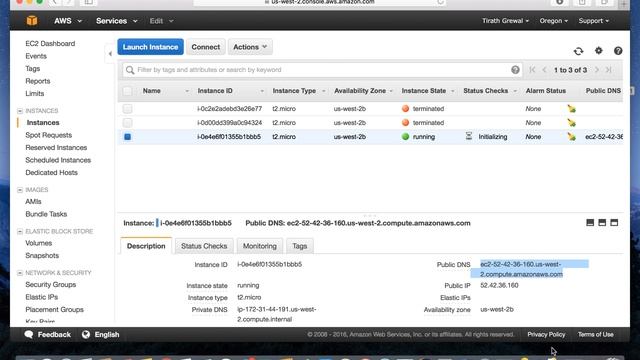Open Elastic IPs in the sidebar
The width and height of the screenshot is (640, 360).
click(42, 297)
